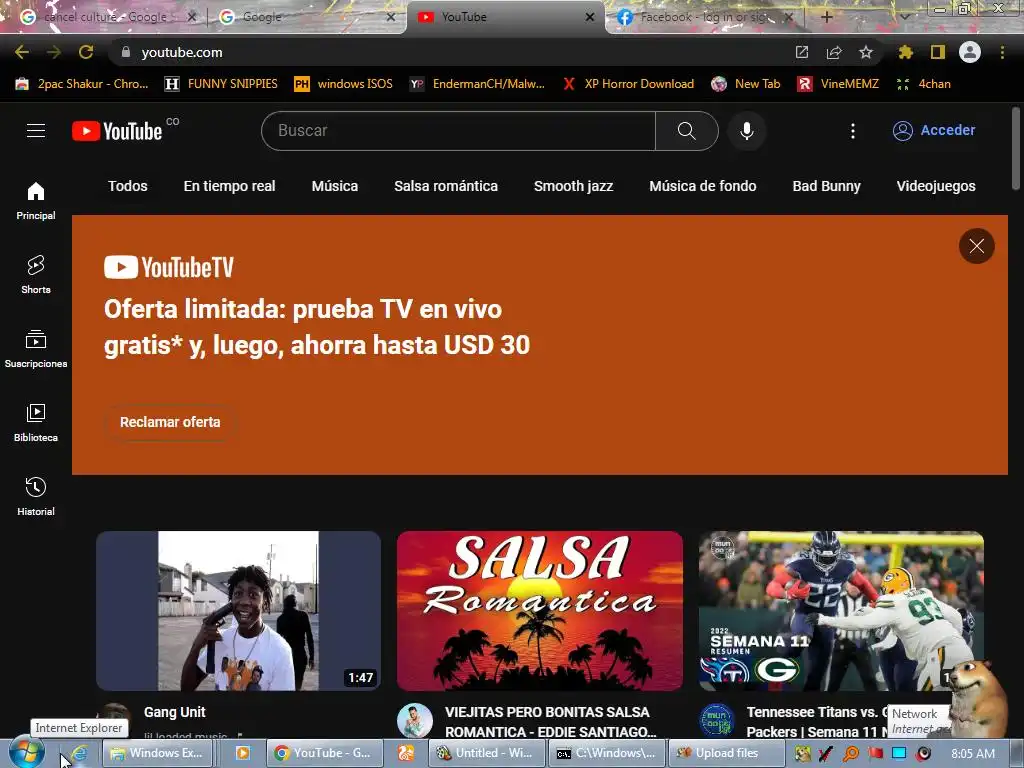Click Acceder to sign in
This screenshot has width=1024, height=768.
(934, 130)
